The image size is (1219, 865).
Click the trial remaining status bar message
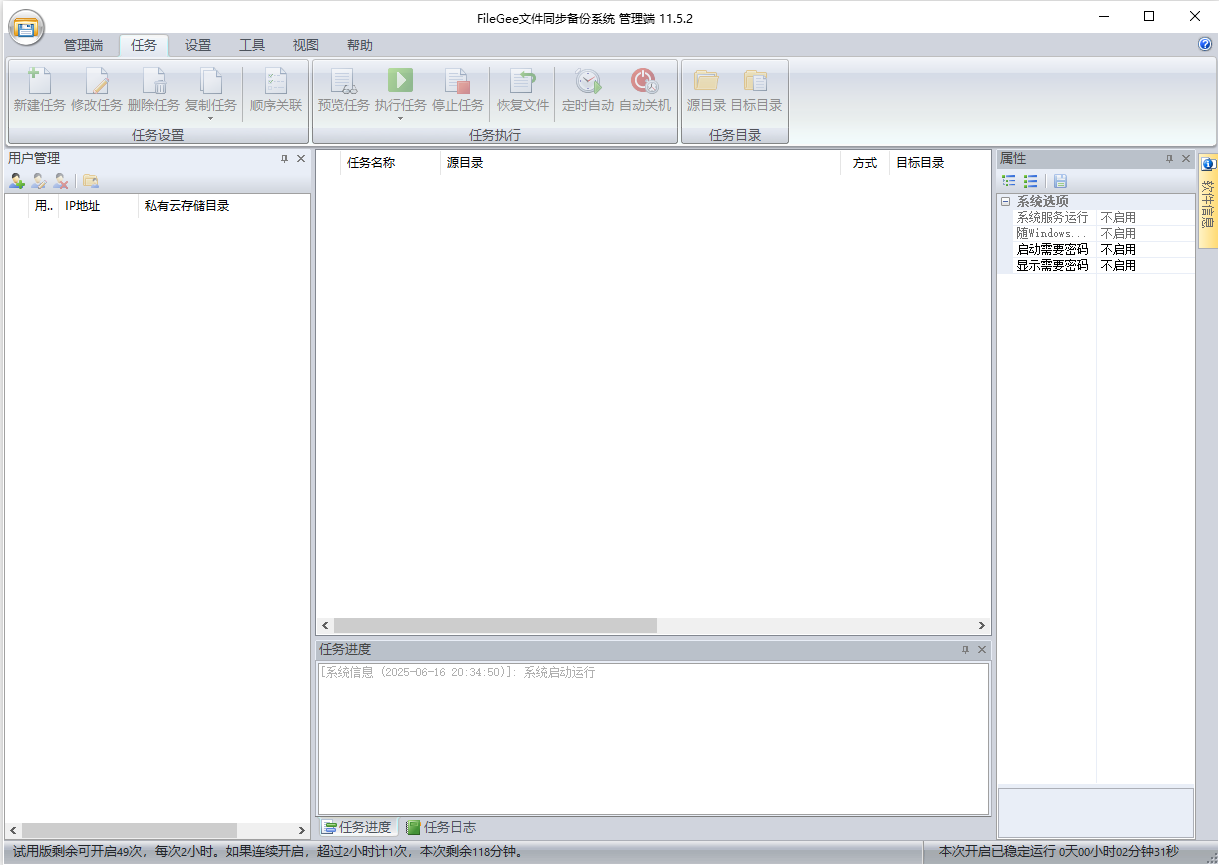[268, 852]
